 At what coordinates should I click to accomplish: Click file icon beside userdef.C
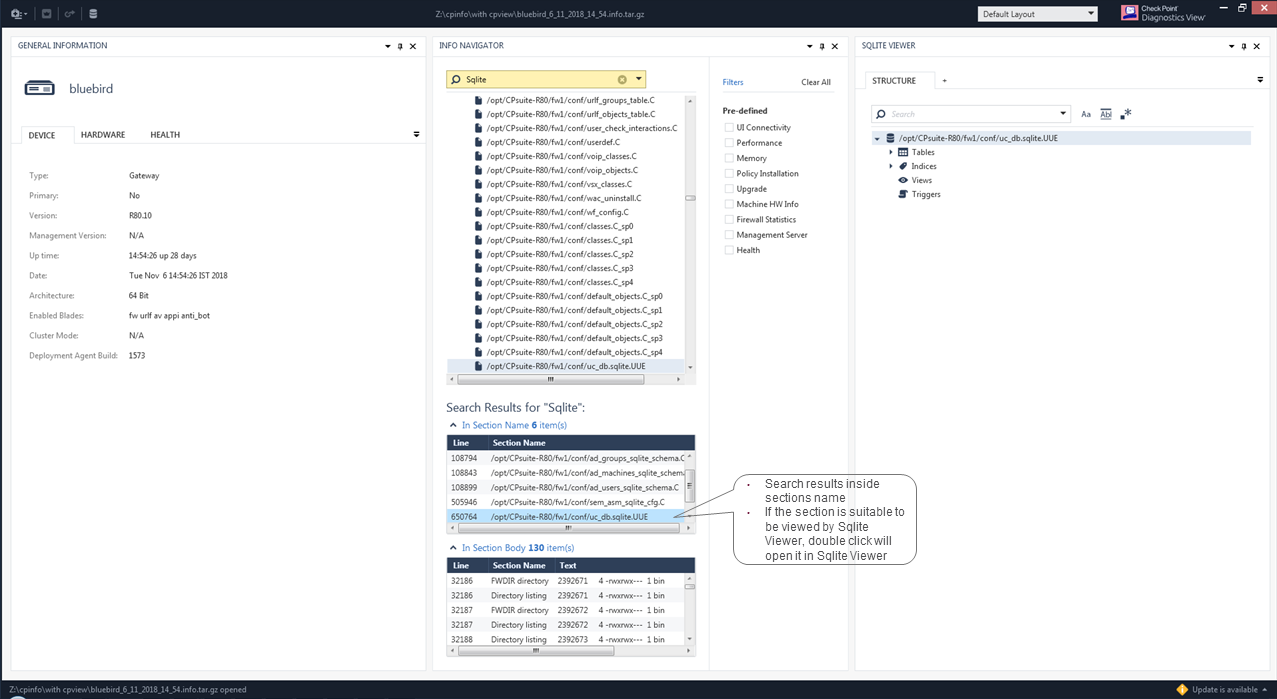point(478,142)
